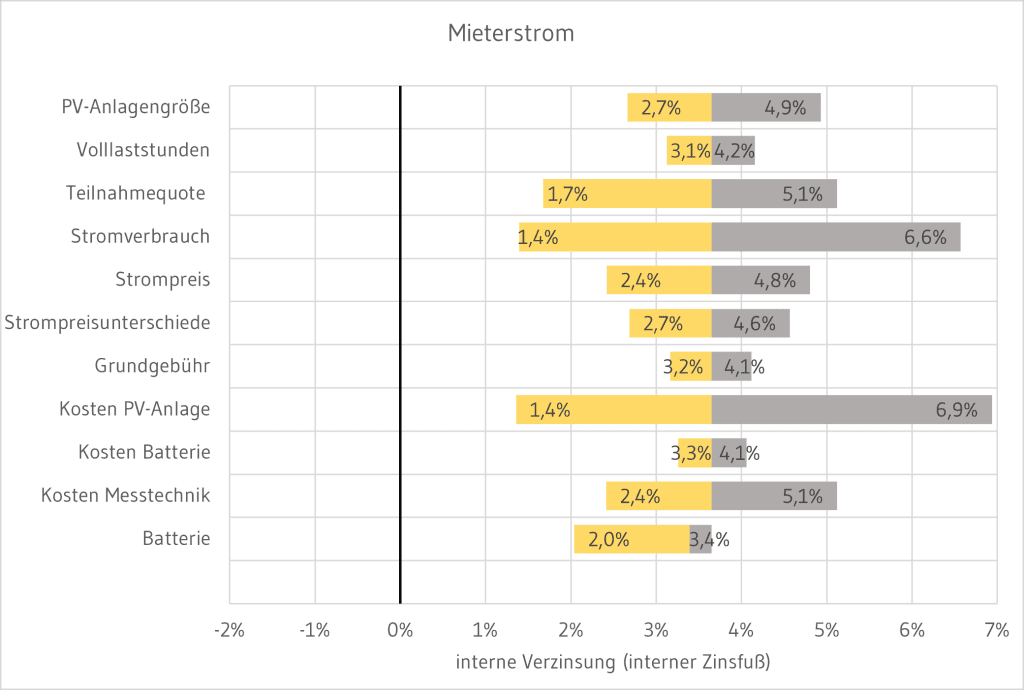Click the 6,9% data label
1024x690 pixels.
coord(957,409)
